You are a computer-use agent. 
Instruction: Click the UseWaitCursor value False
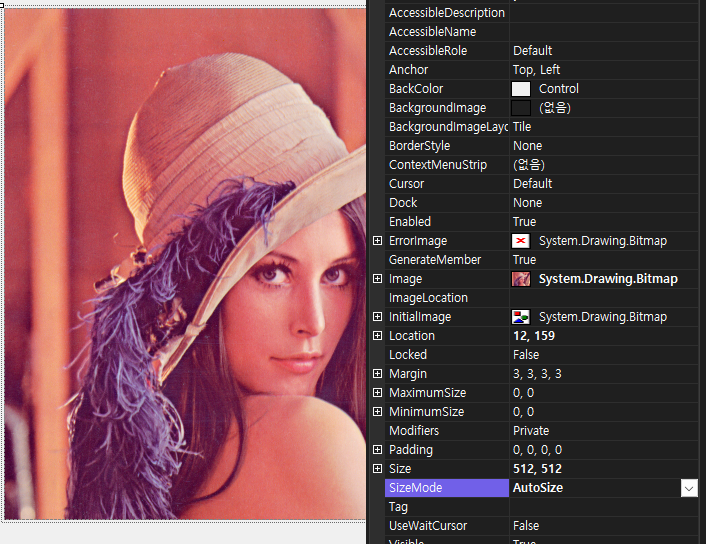pos(526,526)
